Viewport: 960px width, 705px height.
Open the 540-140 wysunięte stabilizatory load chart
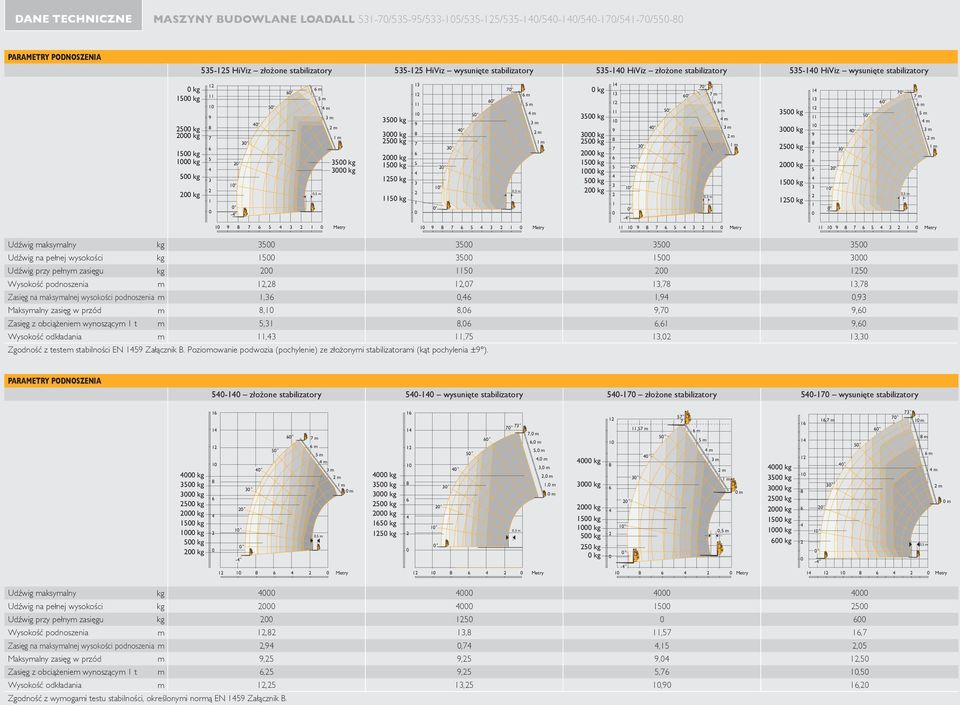click(x=463, y=493)
